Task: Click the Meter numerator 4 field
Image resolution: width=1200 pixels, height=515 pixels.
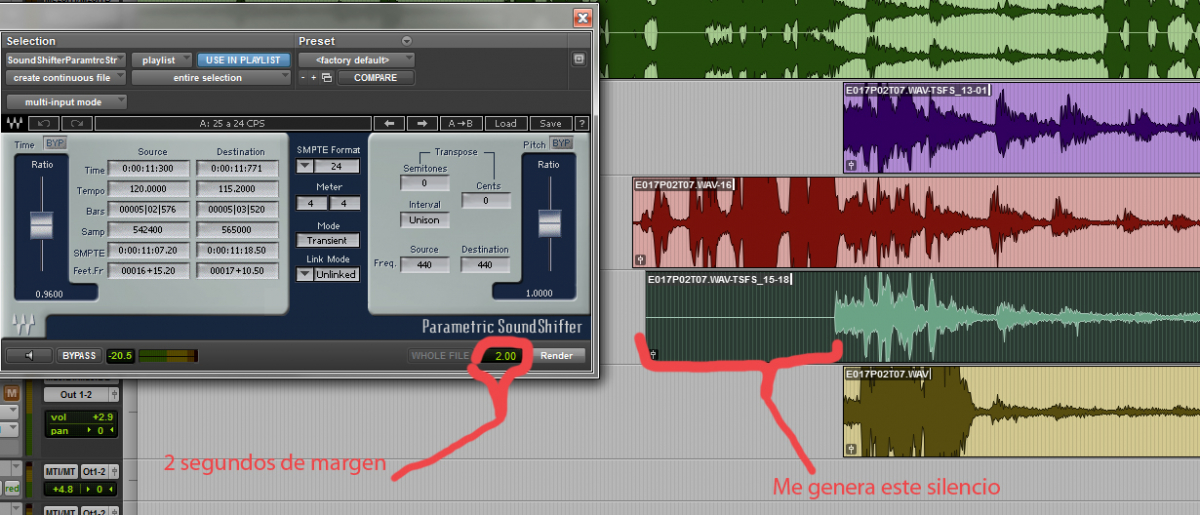Action: pyautogui.click(x=309, y=203)
